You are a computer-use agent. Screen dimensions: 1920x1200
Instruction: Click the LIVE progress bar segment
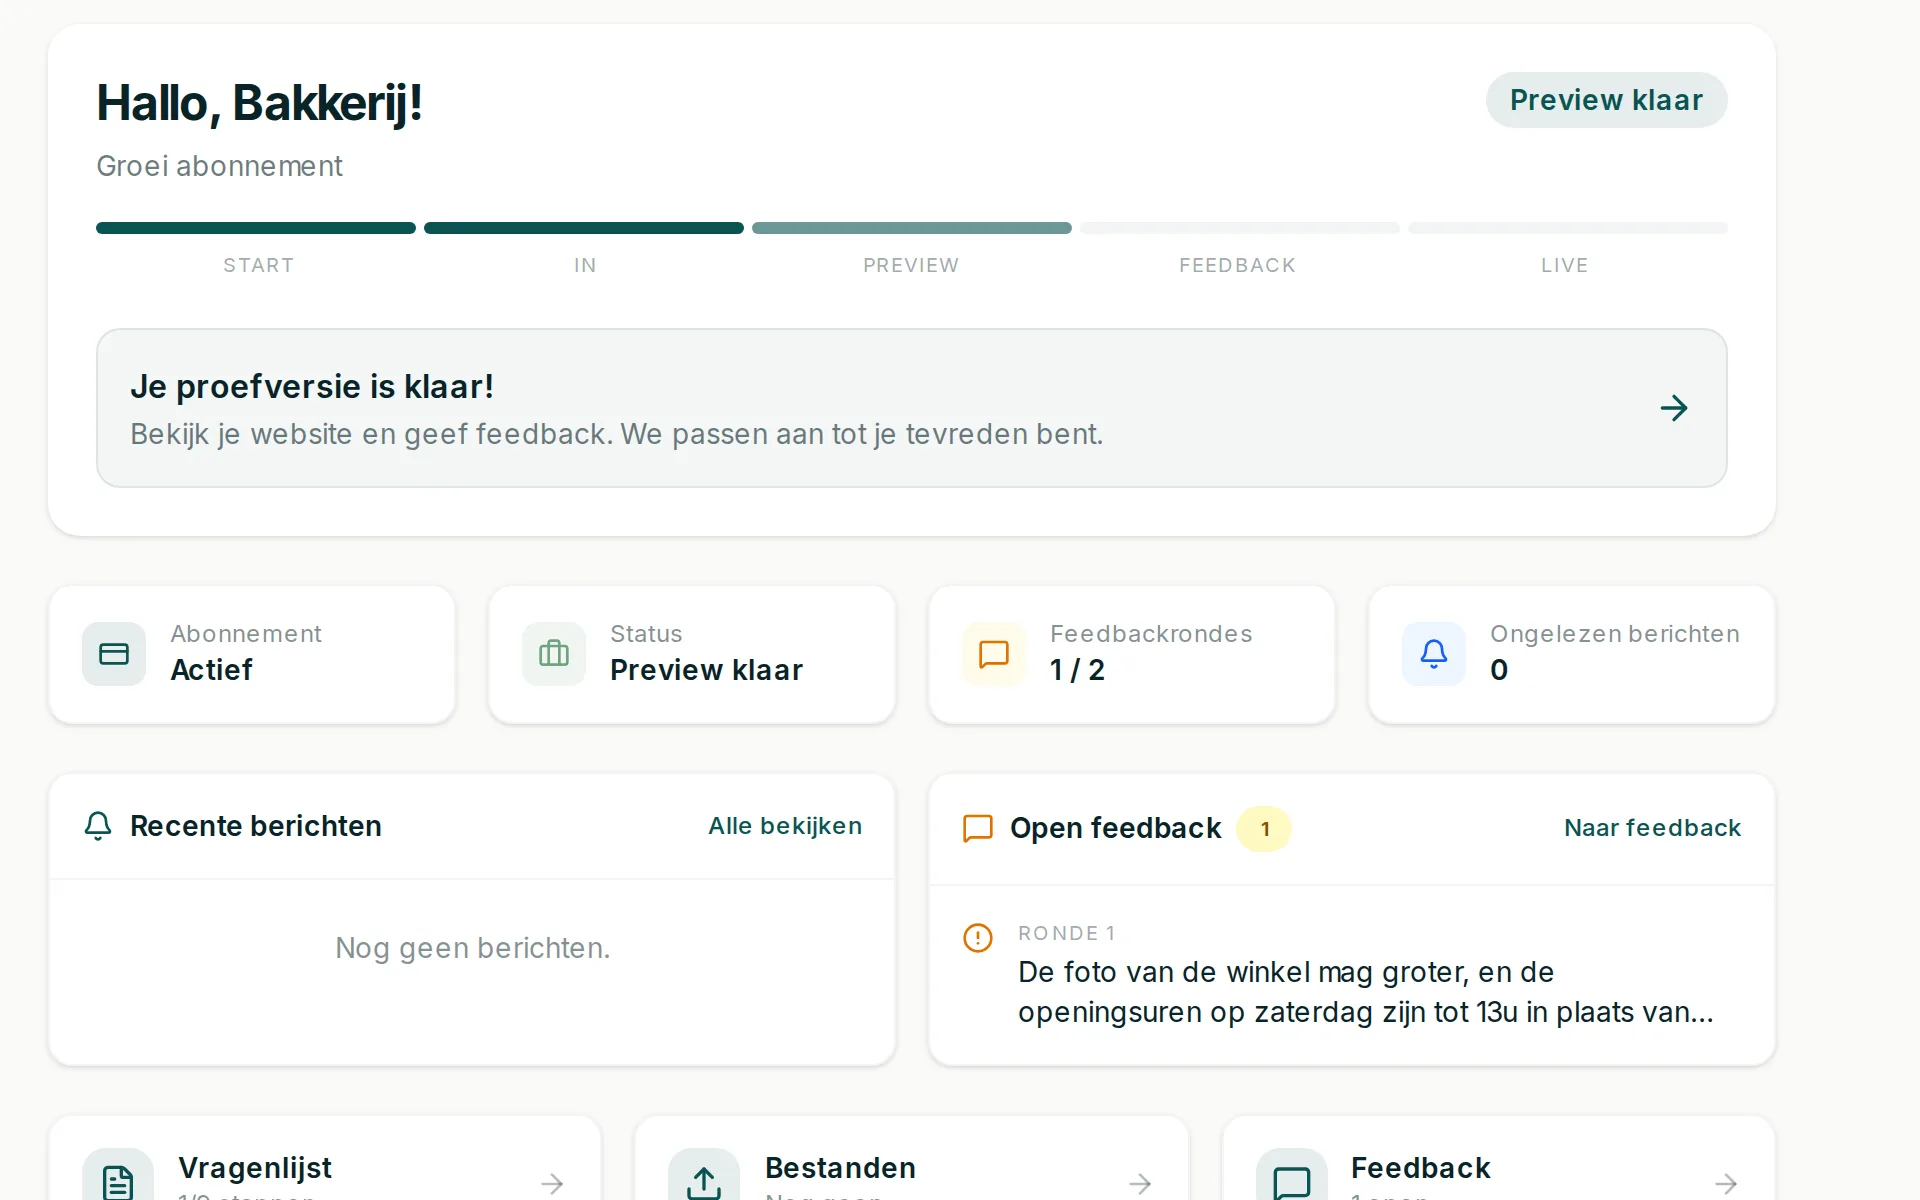[1568, 228]
